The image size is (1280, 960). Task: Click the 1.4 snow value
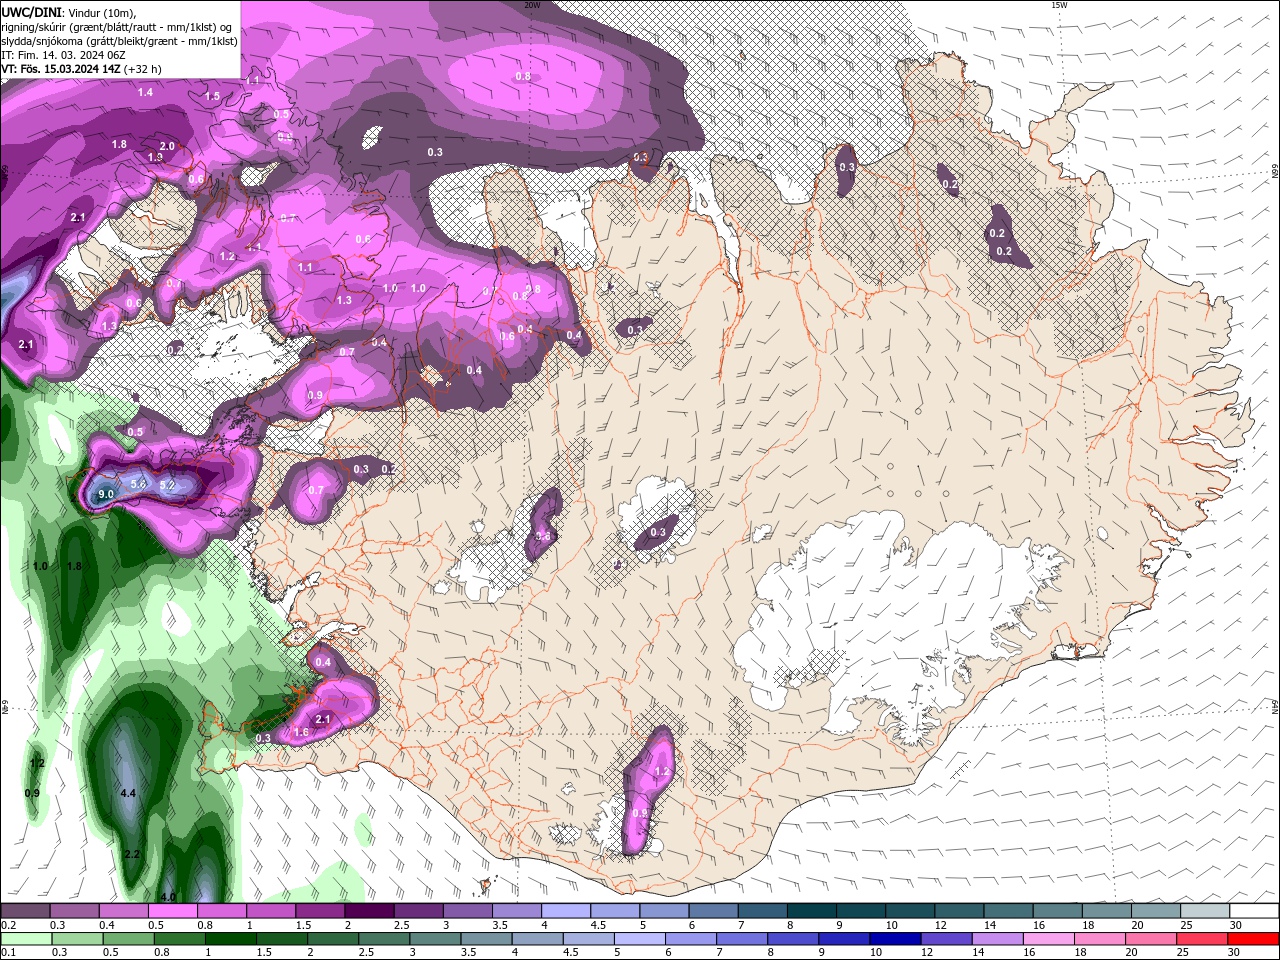pyautogui.click(x=145, y=92)
